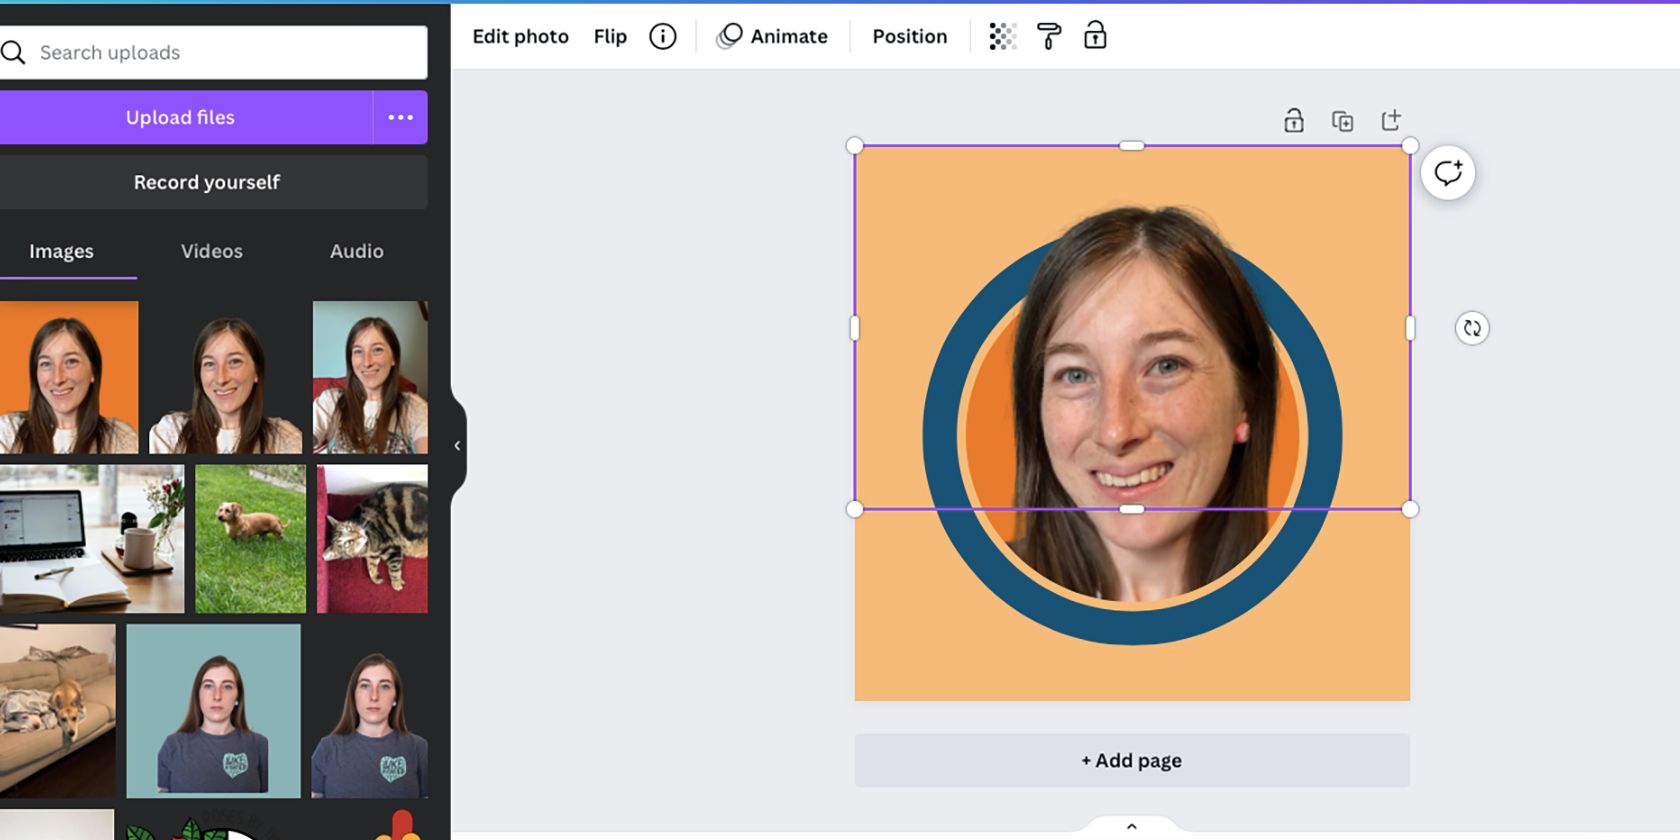Collapse the side panel with the arrow

457,446
